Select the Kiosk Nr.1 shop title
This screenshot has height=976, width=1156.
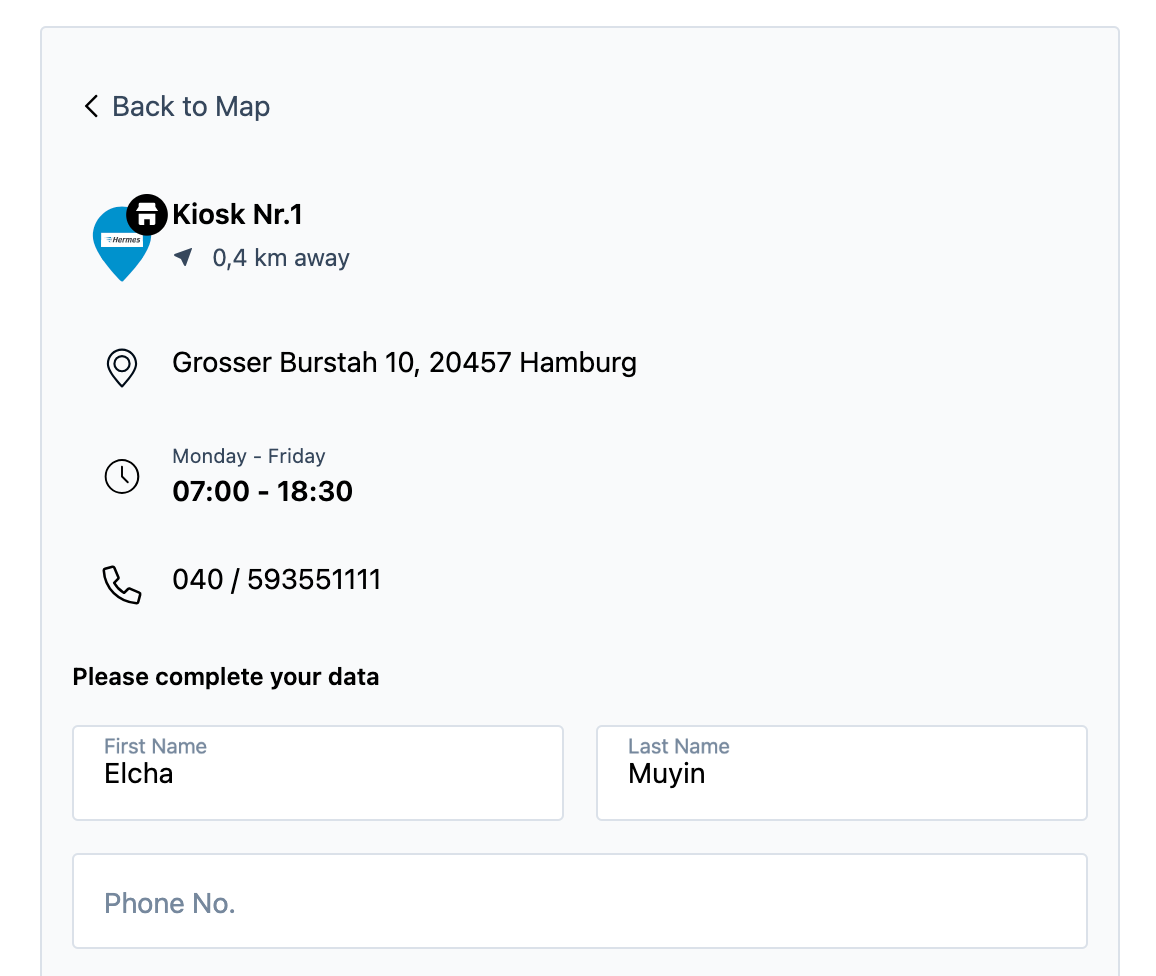coord(237,214)
